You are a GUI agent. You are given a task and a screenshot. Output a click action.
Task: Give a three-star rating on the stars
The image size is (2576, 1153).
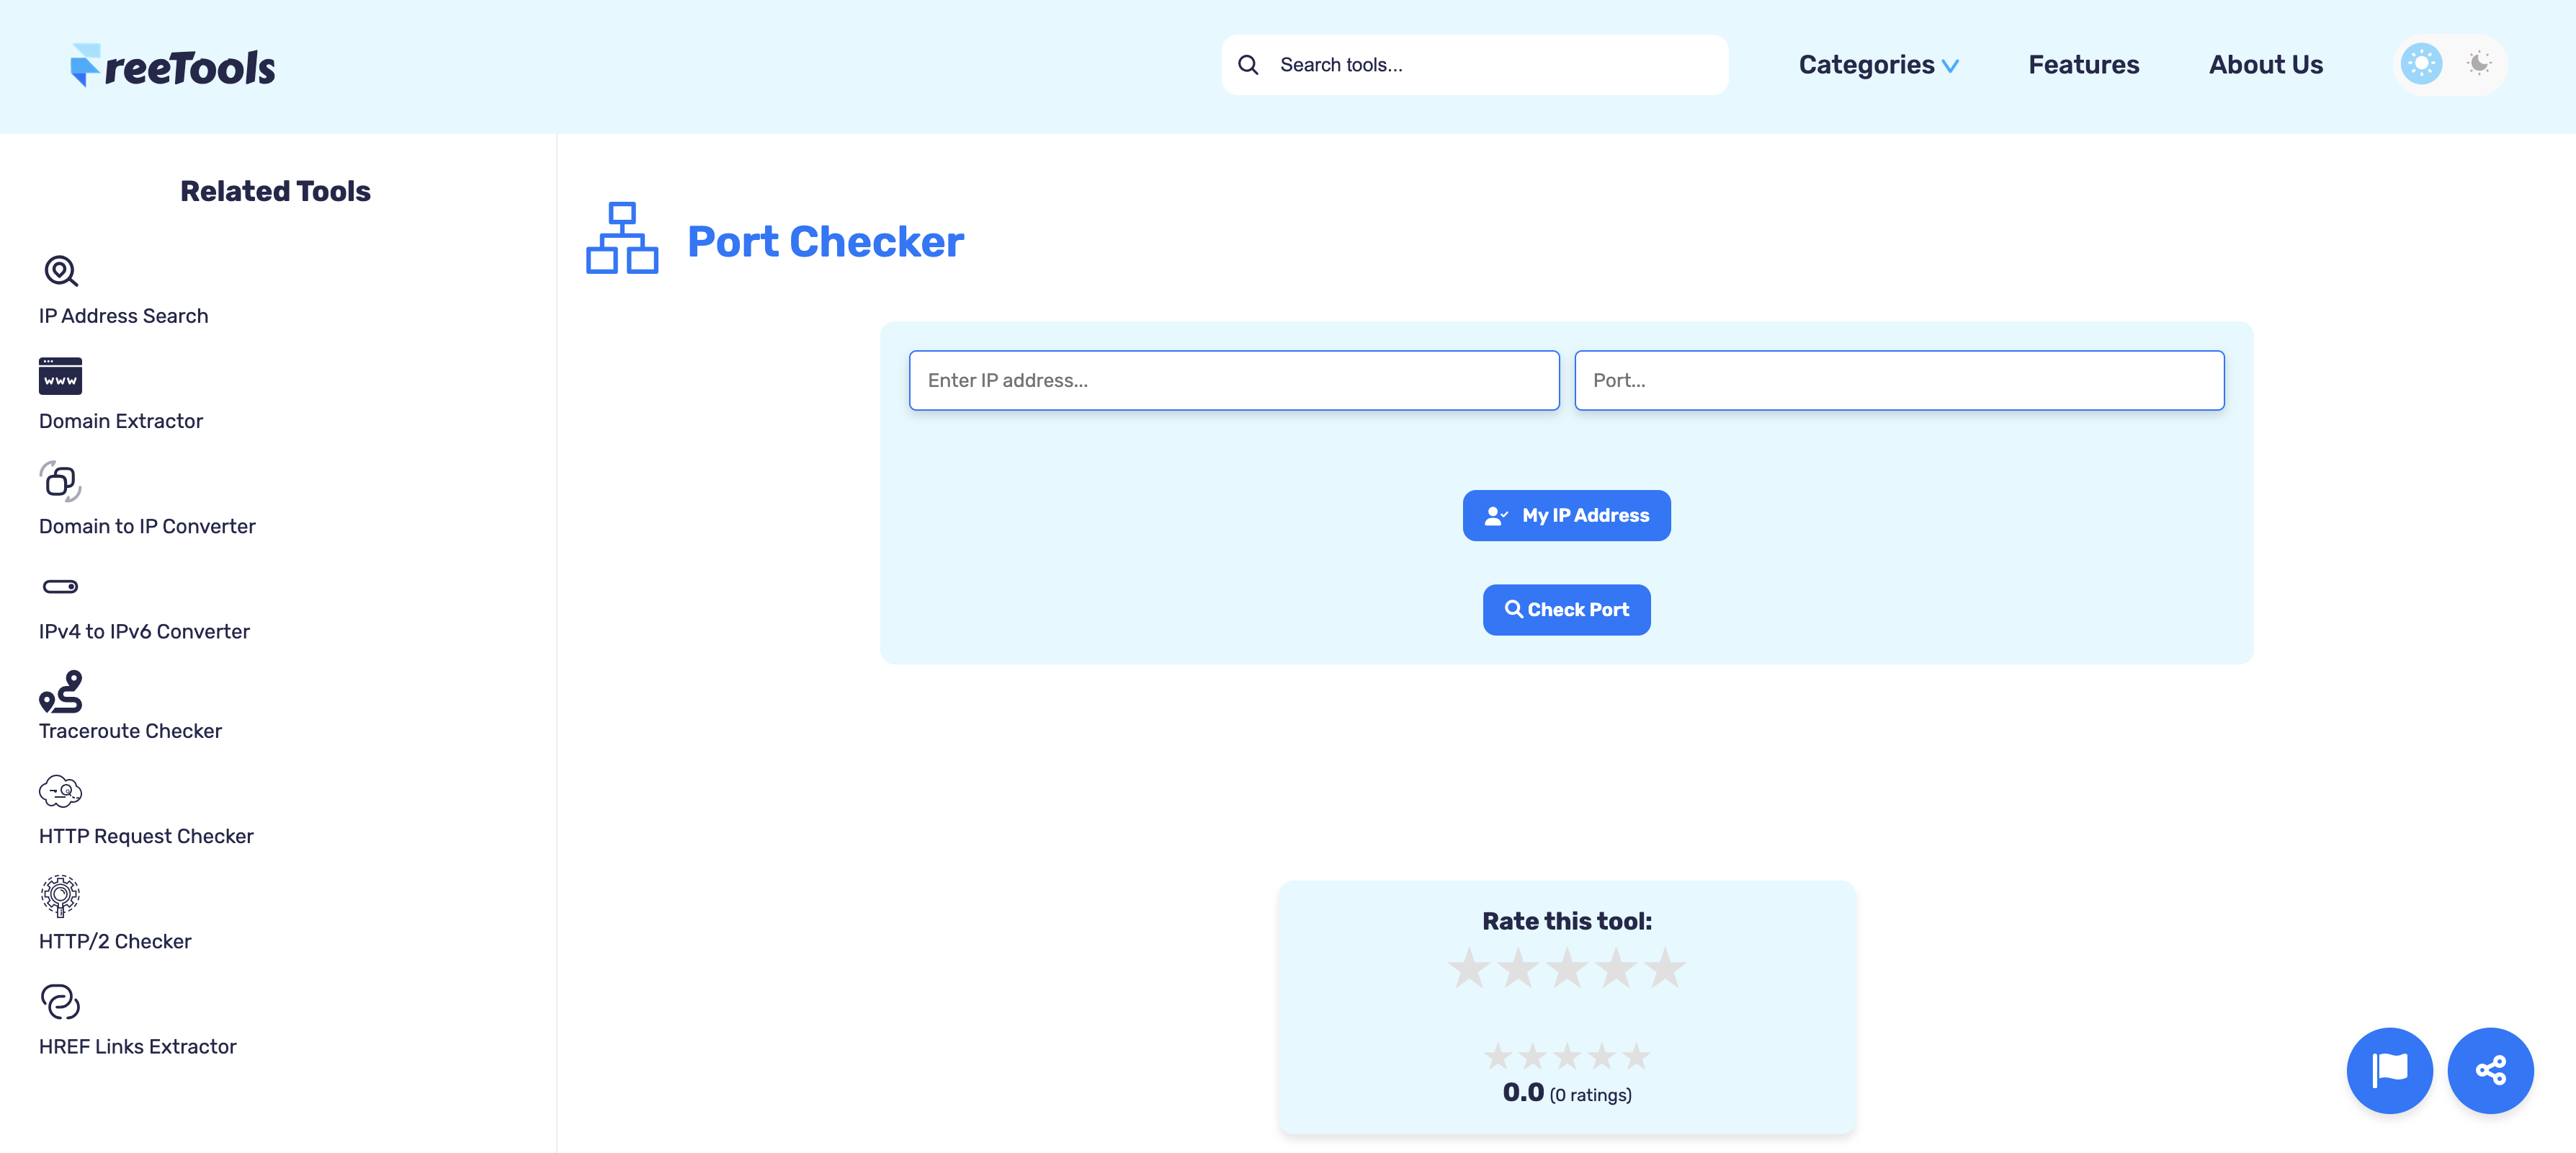(x=1566, y=968)
